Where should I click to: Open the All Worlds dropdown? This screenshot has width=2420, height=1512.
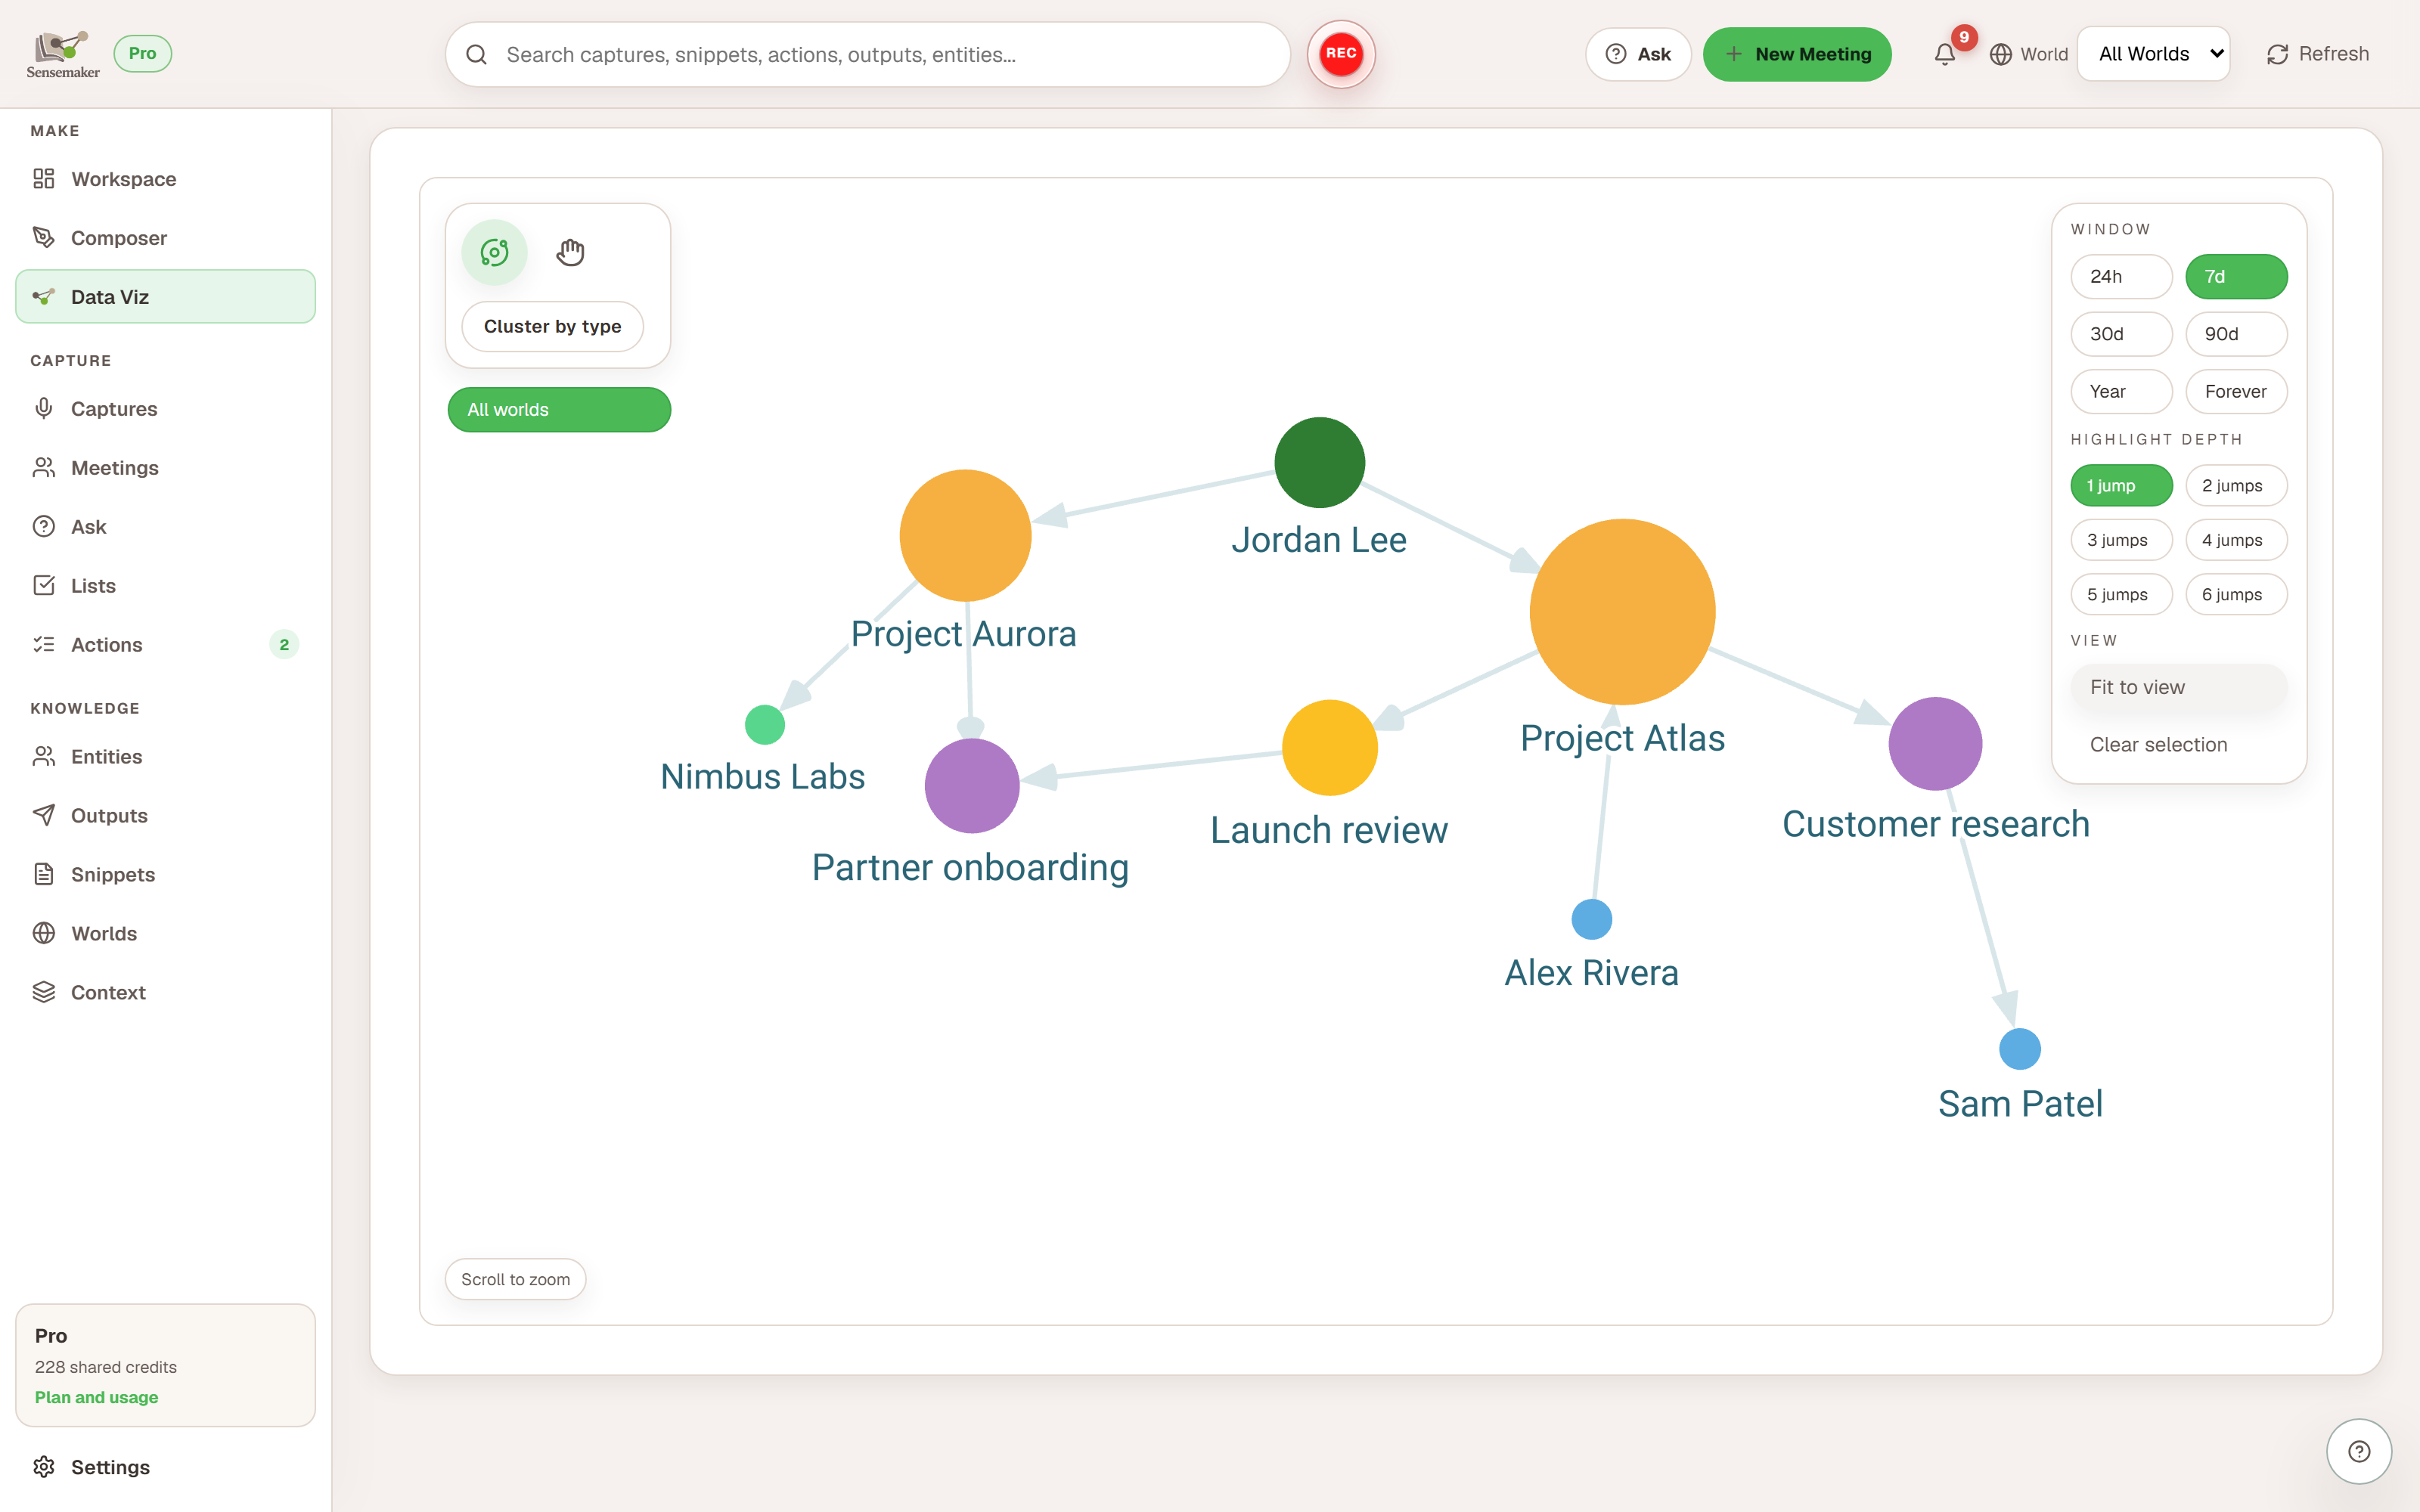click(x=2154, y=54)
